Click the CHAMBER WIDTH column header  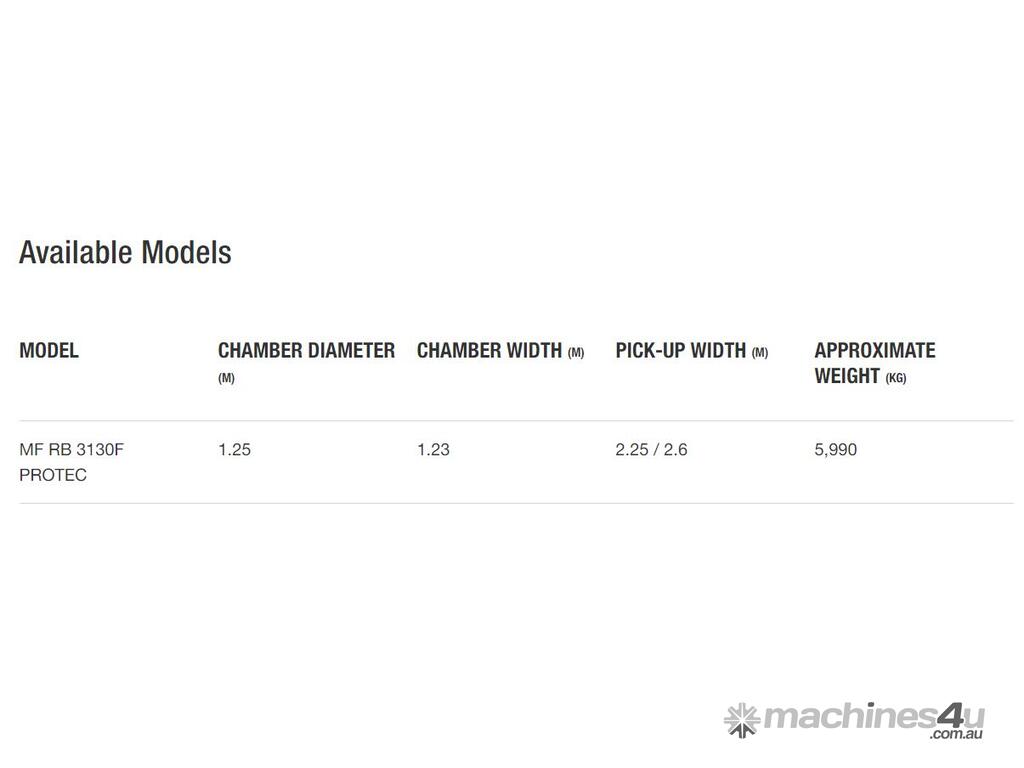point(489,350)
